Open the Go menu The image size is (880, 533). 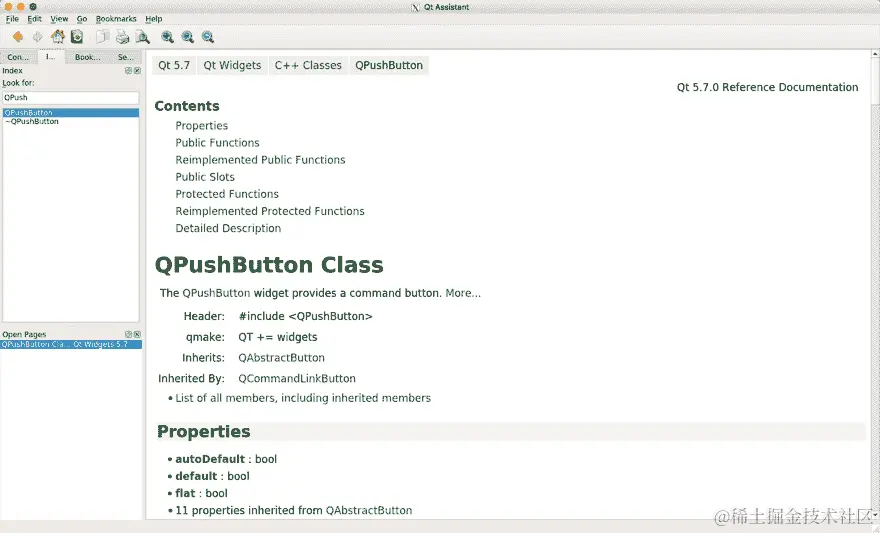pos(82,19)
